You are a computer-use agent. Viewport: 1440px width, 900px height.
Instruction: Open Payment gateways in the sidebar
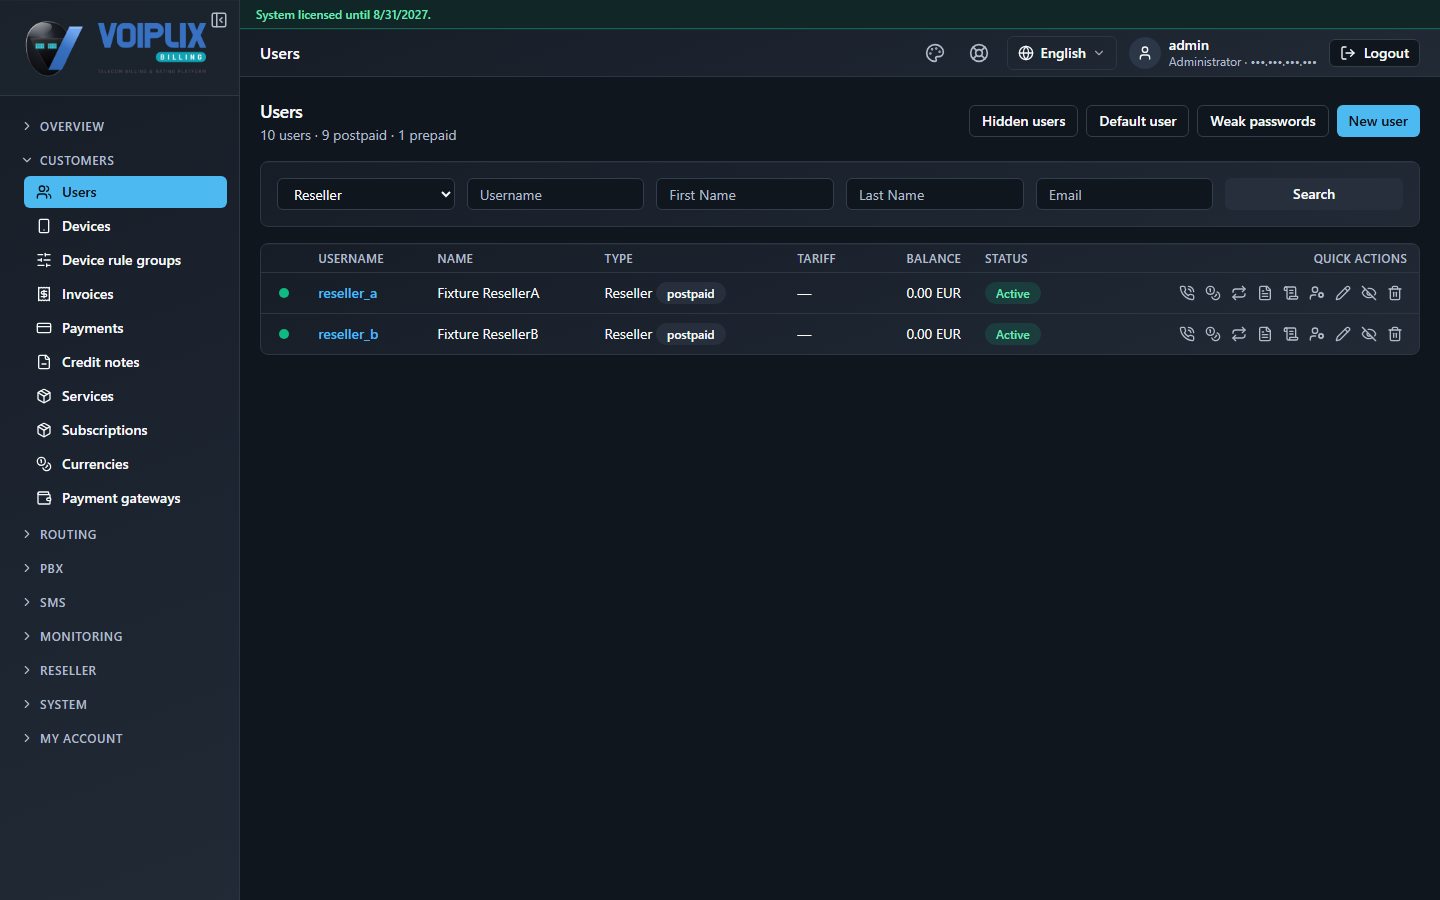pyautogui.click(x=125, y=498)
